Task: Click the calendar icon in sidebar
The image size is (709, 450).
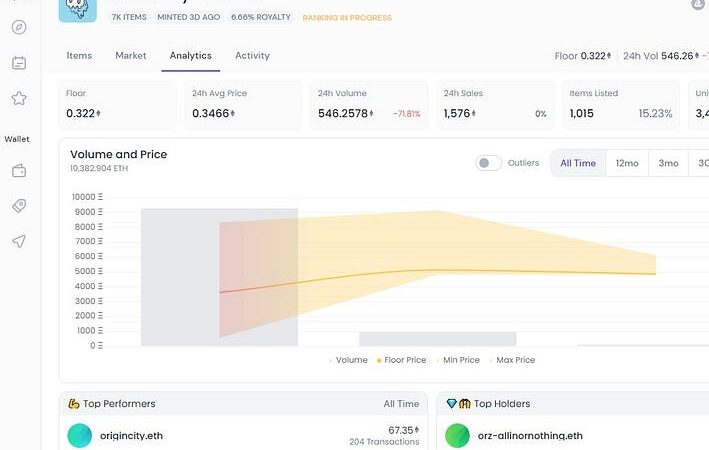Action: click(x=19, y=63)
